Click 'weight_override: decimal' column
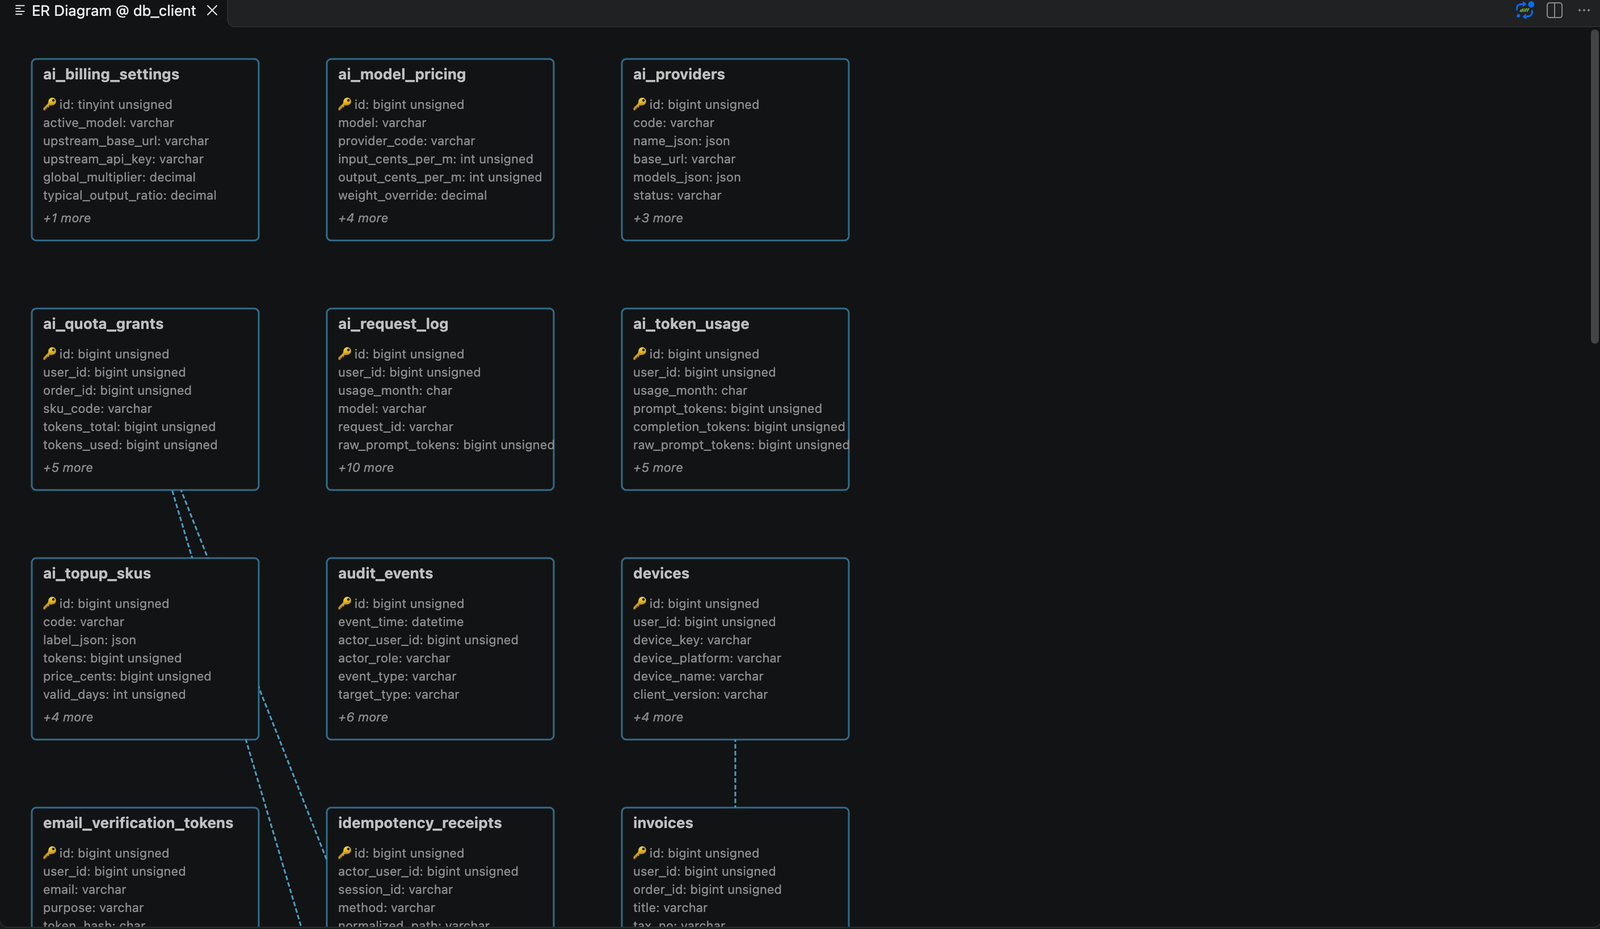The image size is (1600, 929). coord(413,195)
